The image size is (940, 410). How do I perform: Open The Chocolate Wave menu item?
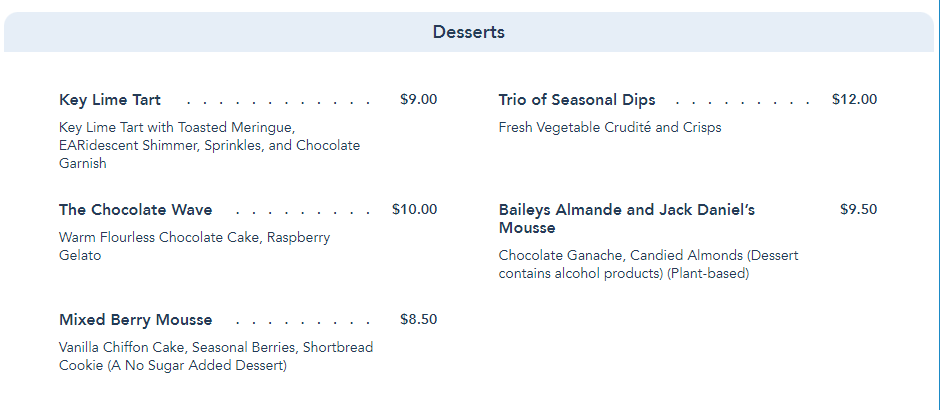pos(135,210)
